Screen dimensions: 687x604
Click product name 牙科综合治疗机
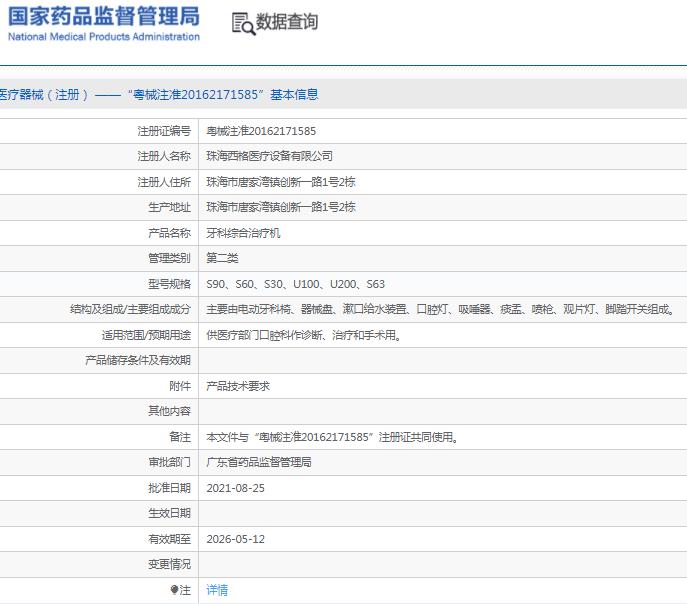[x=243, y=233]
